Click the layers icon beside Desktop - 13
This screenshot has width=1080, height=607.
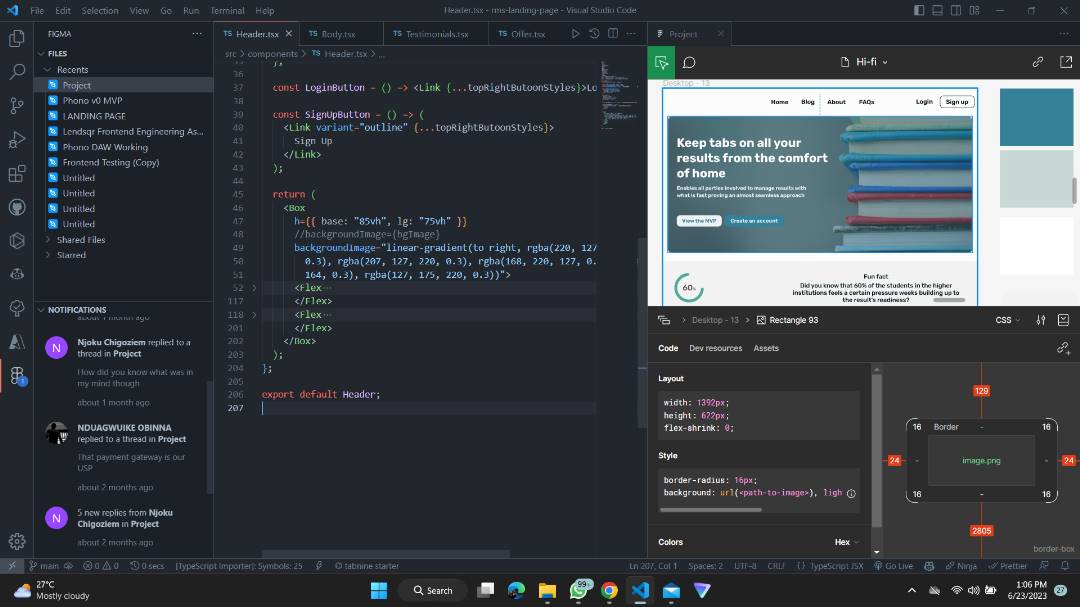click(x=664, y=320)
